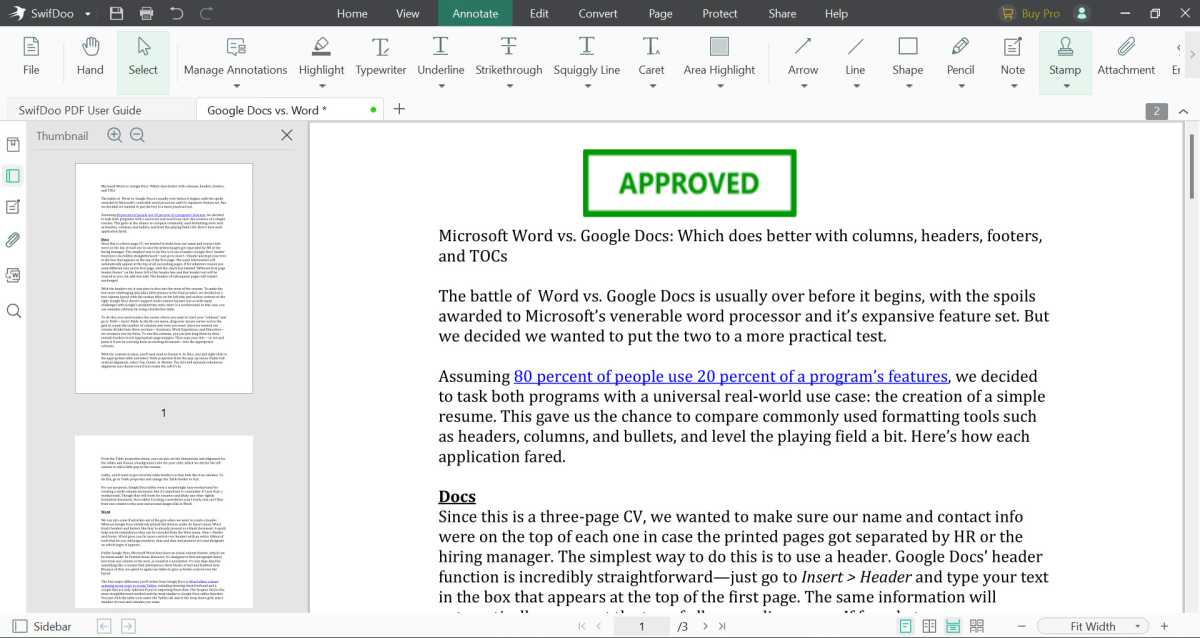Collapse the ribbon with the chevron

click(1184, 110)
